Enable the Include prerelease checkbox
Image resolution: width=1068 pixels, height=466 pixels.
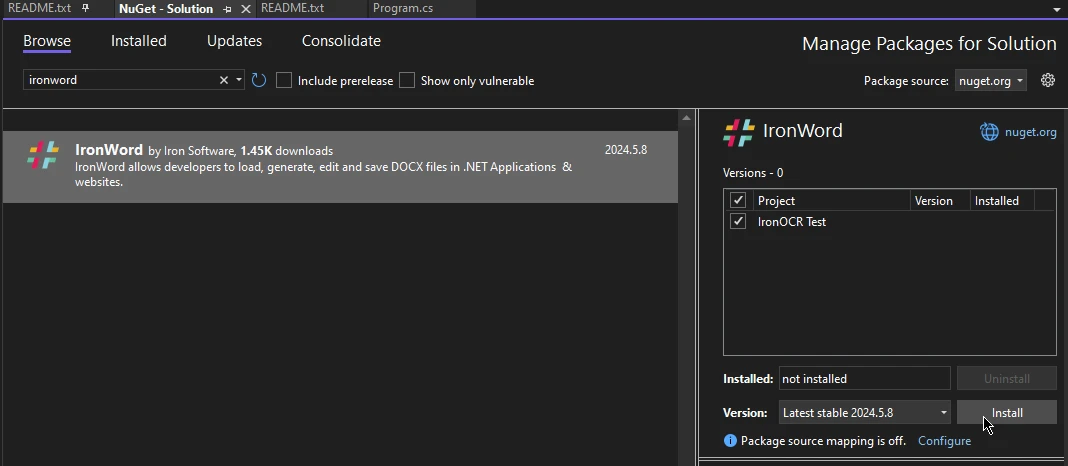[x=284, y=80]
